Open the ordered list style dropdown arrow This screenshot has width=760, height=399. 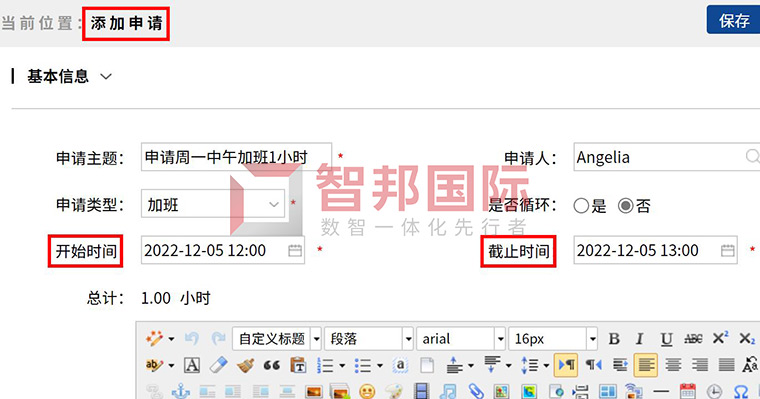(x=342, y=366)
